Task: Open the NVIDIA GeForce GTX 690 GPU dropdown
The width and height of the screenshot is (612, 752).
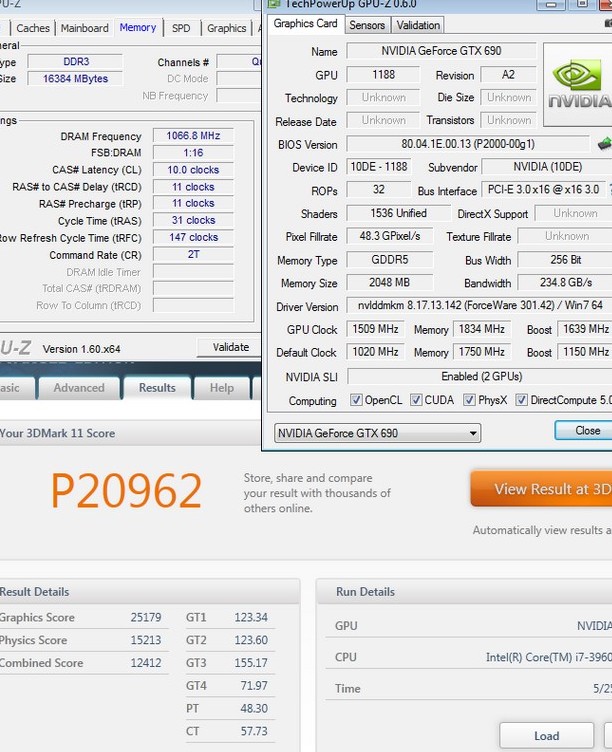Action: pyautogui.click(x=377, y=433)
